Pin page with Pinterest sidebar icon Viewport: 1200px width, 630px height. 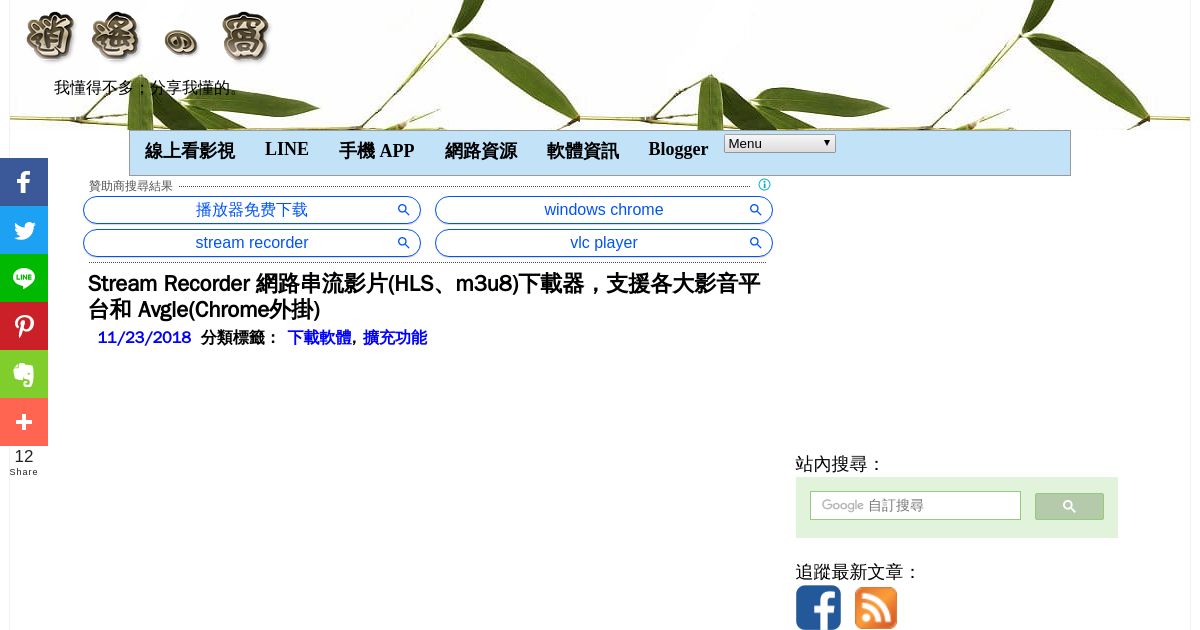point(24,326)
